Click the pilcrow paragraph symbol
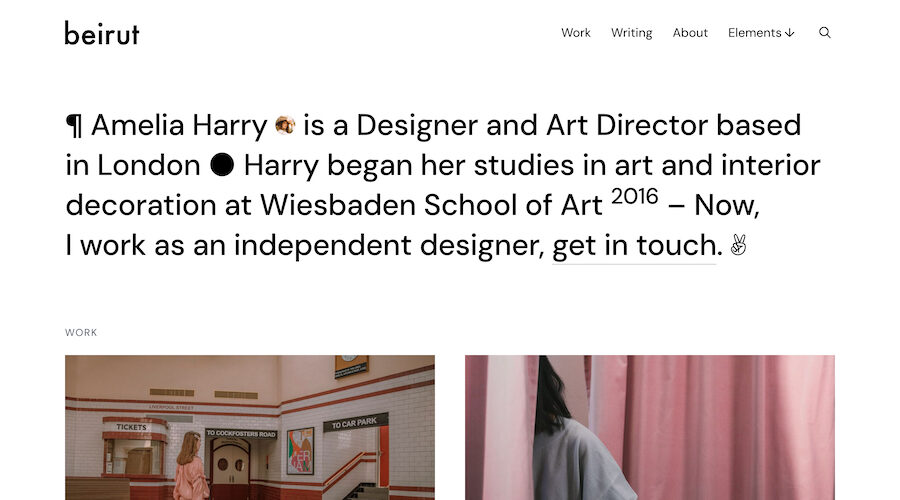 pos(74,126)
